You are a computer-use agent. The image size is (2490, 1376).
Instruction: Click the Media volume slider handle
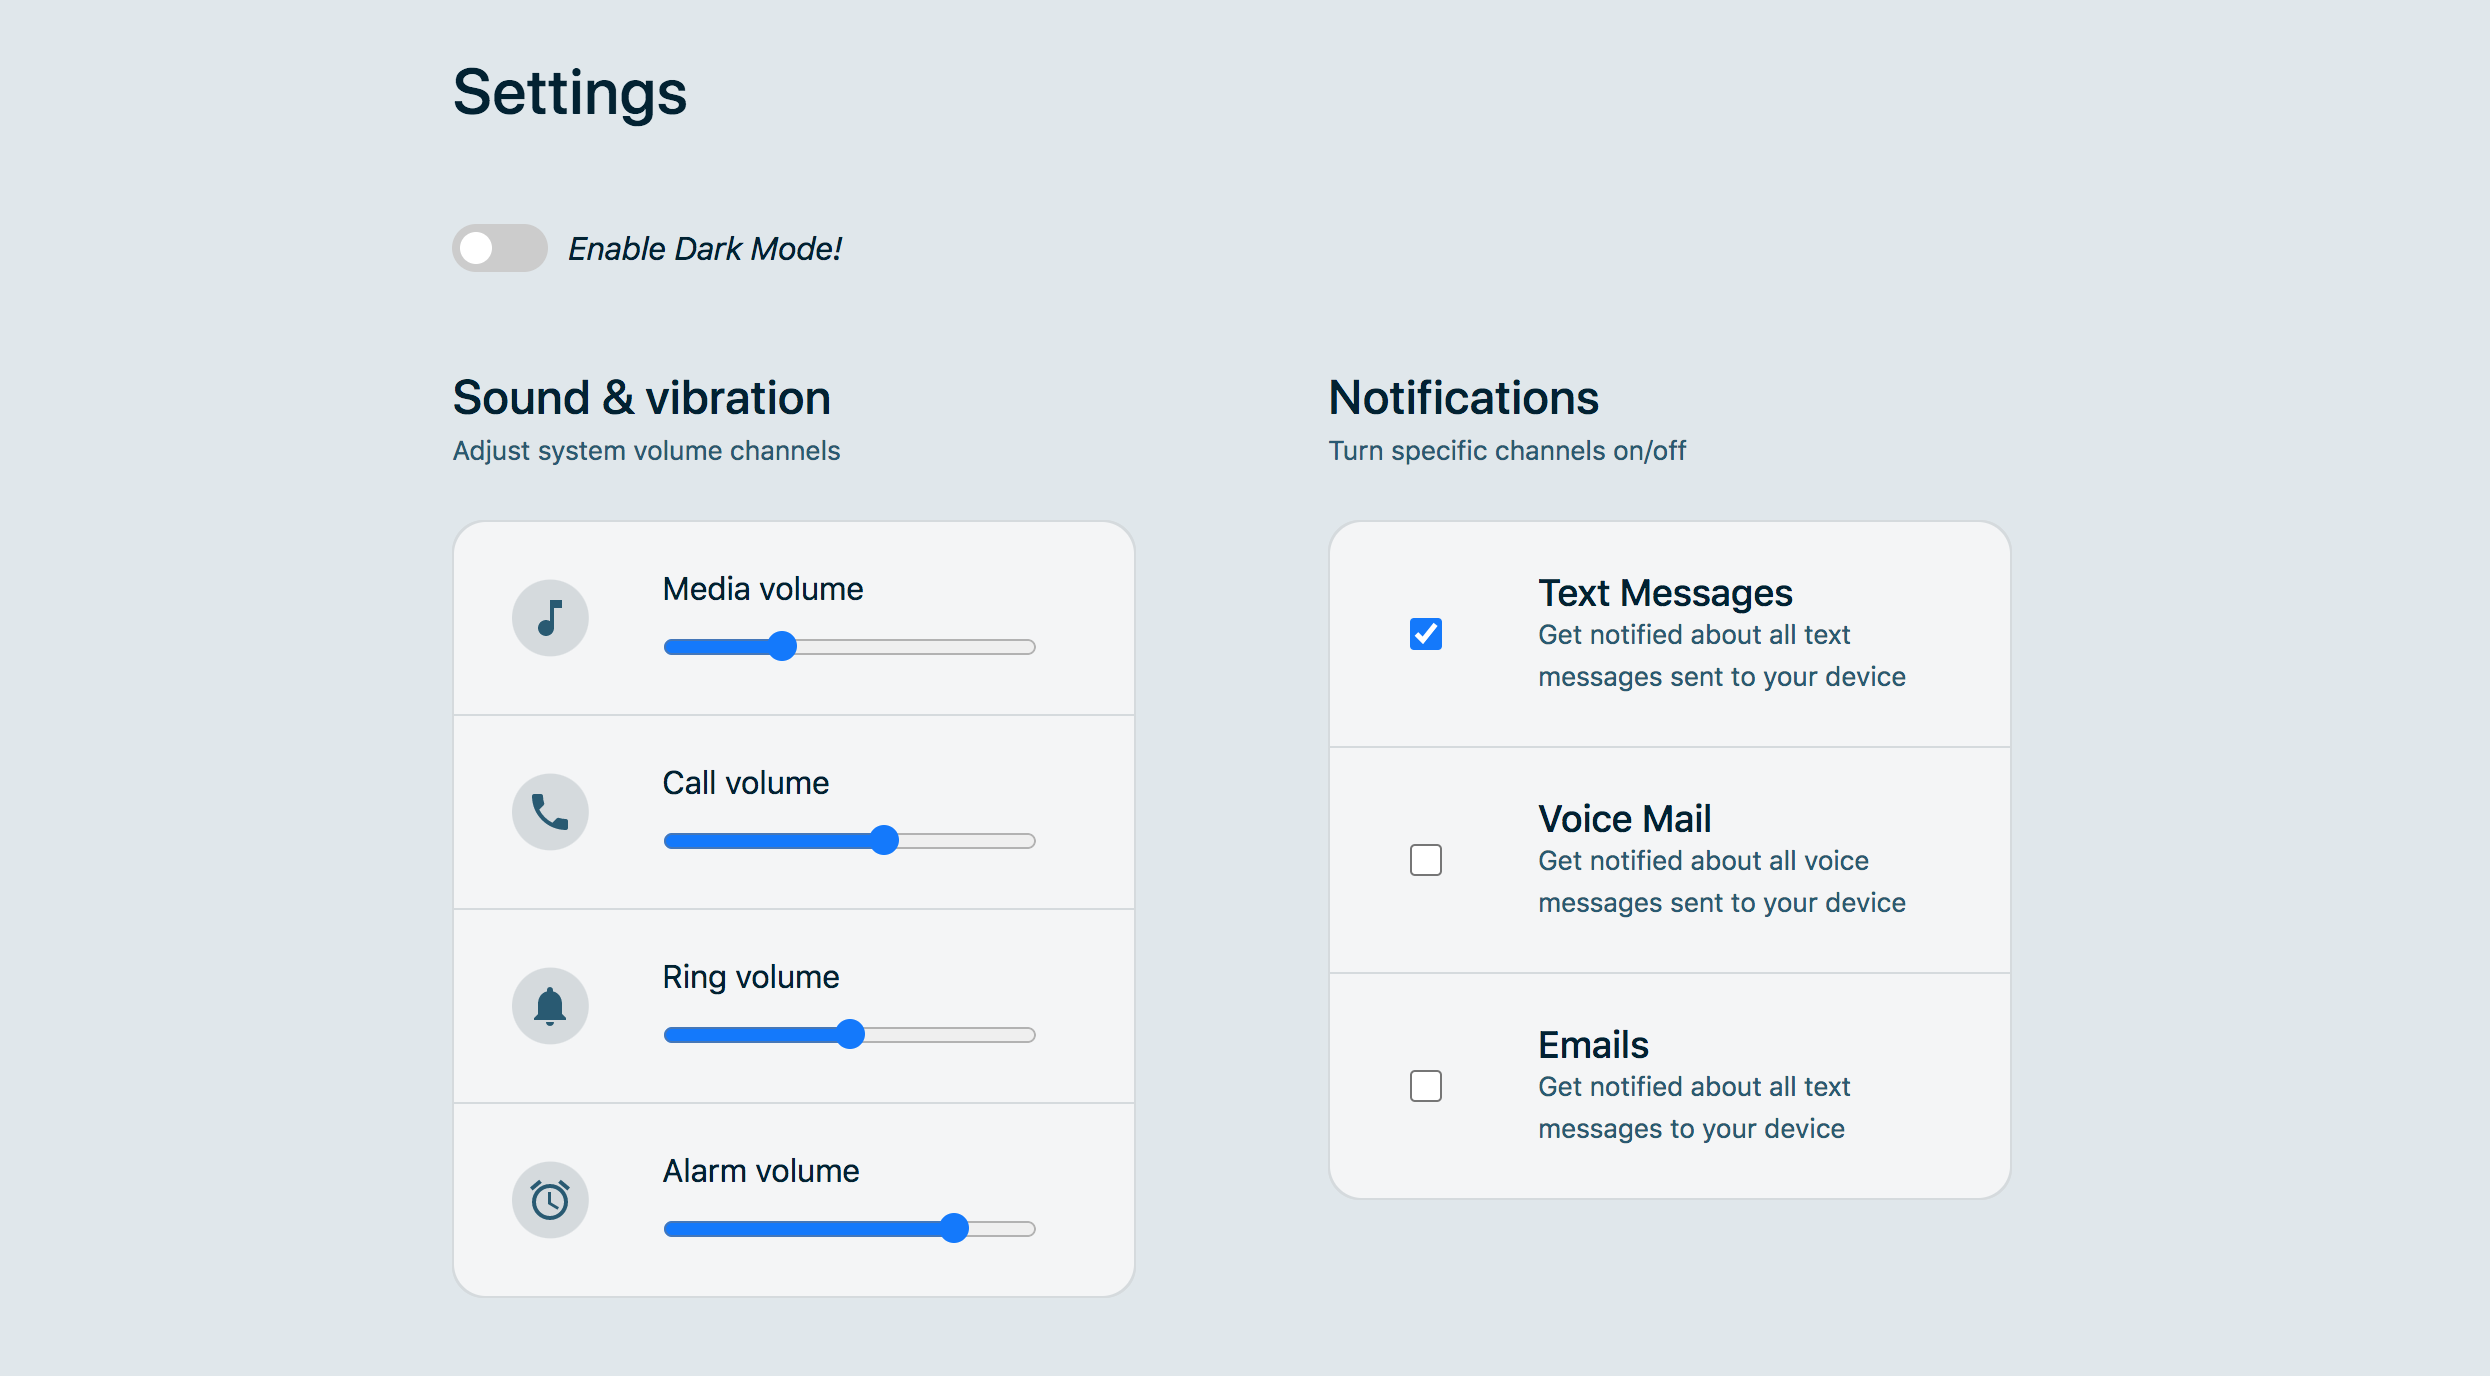[782, 647]
